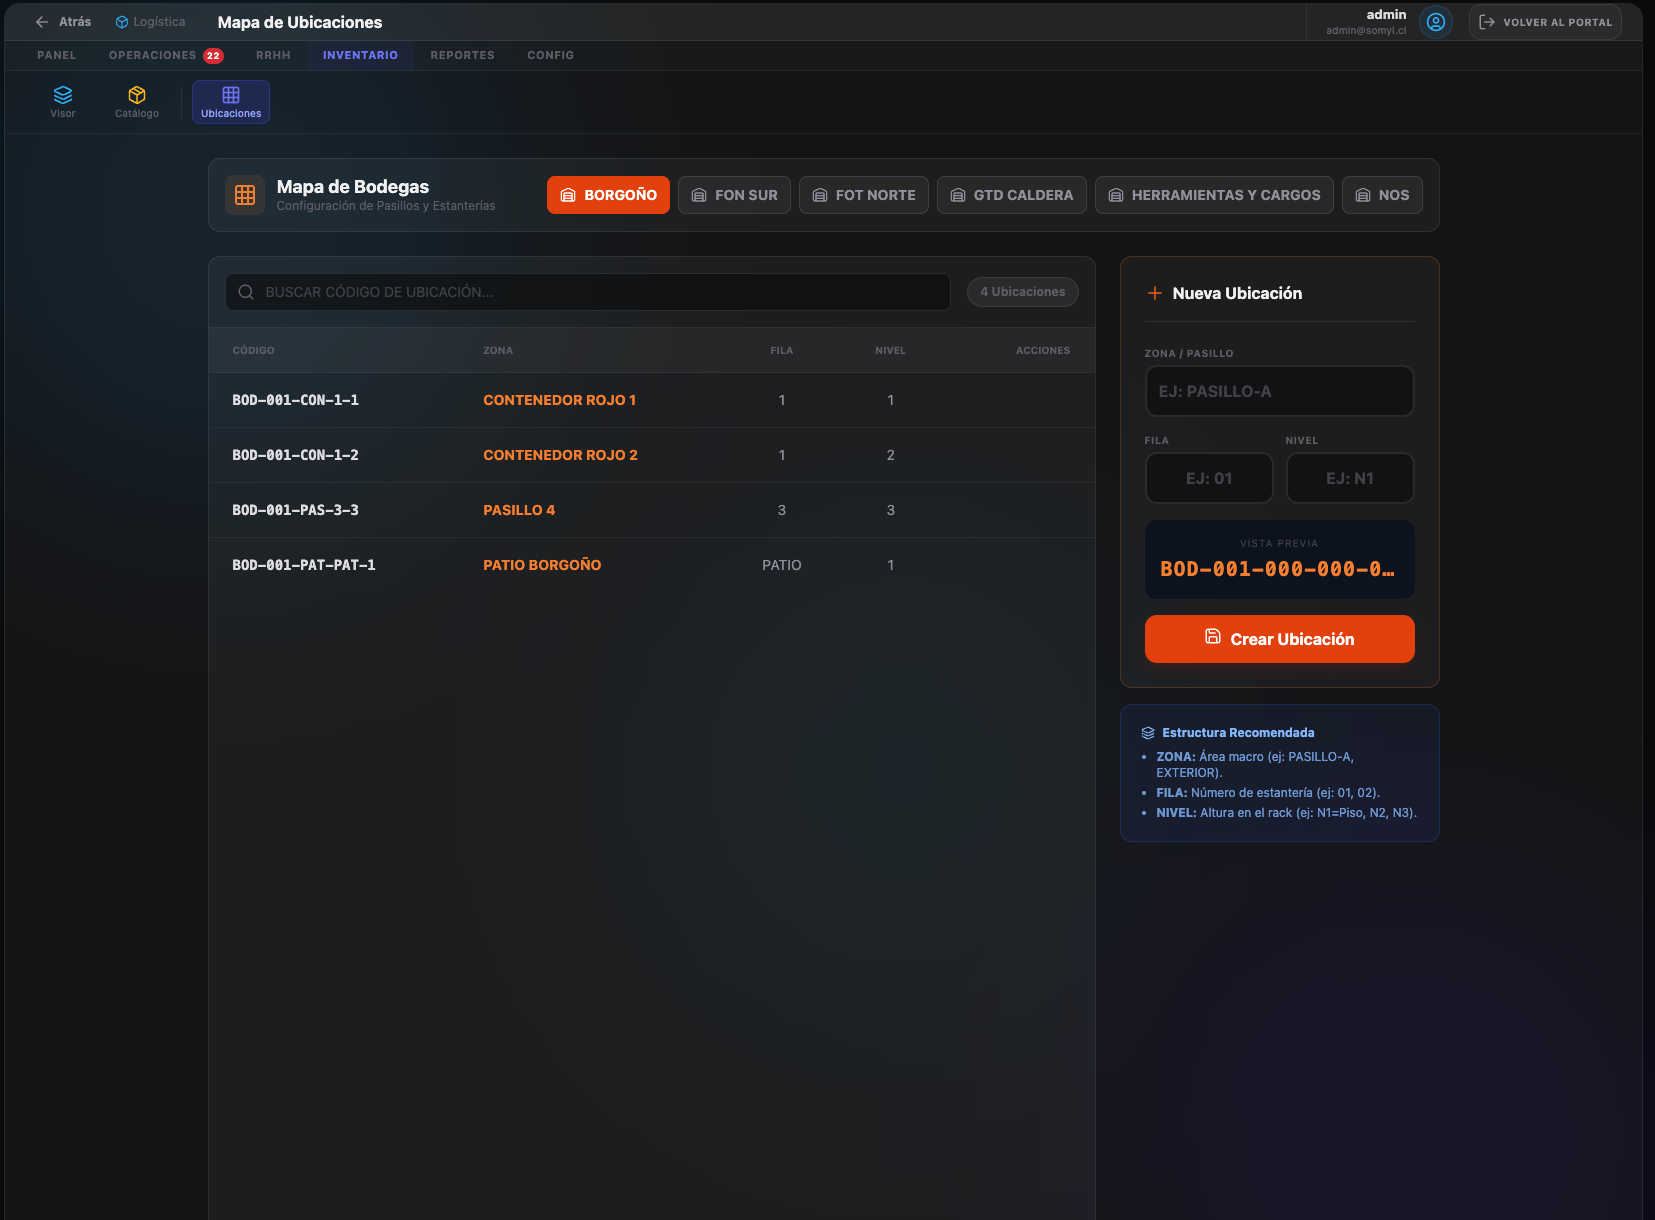Click the CÓDIGO column header
Image resolution: width=1655 pixels, height=1220 pixels.
253,351
